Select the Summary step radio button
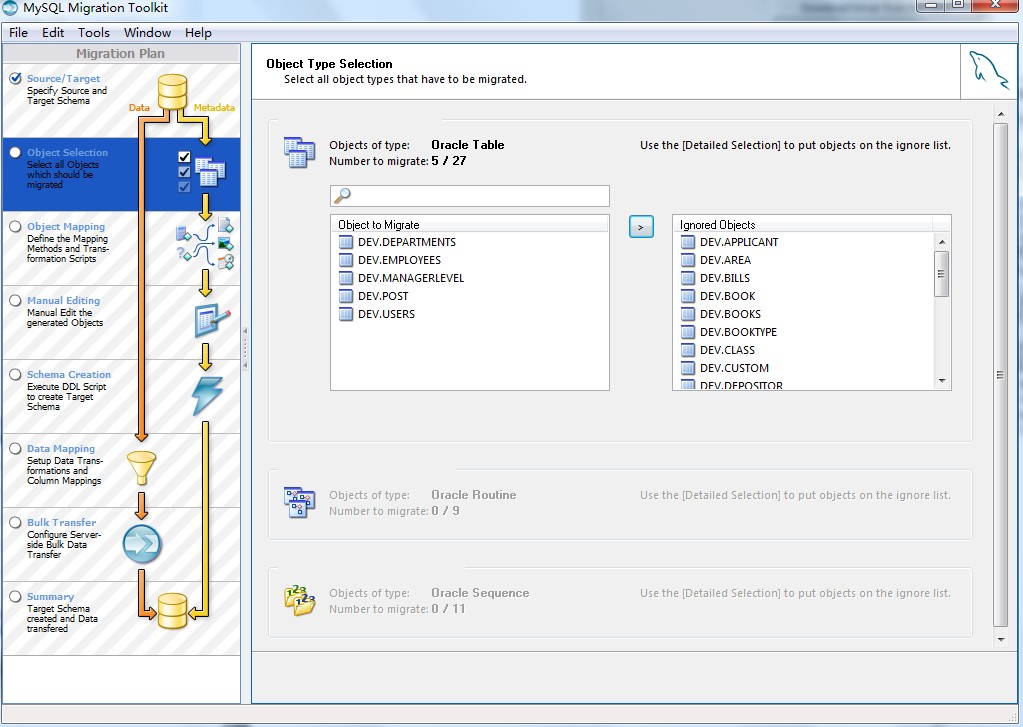The height and width of the screenshot is (727, 1023). pyautogui.click(x=15, y=596)
